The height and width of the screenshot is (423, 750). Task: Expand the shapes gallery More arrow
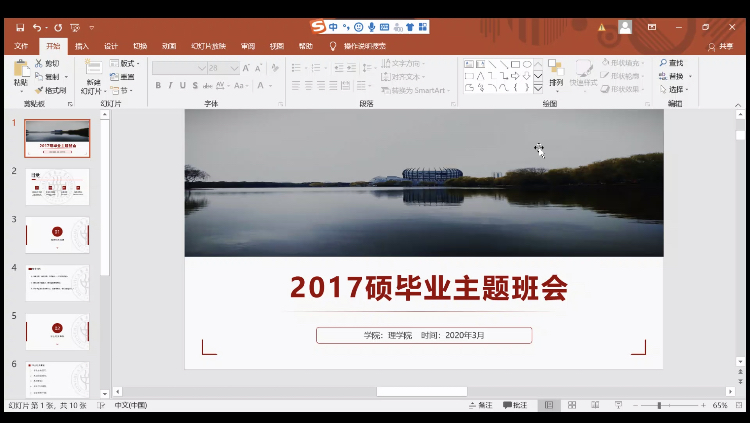538,87
